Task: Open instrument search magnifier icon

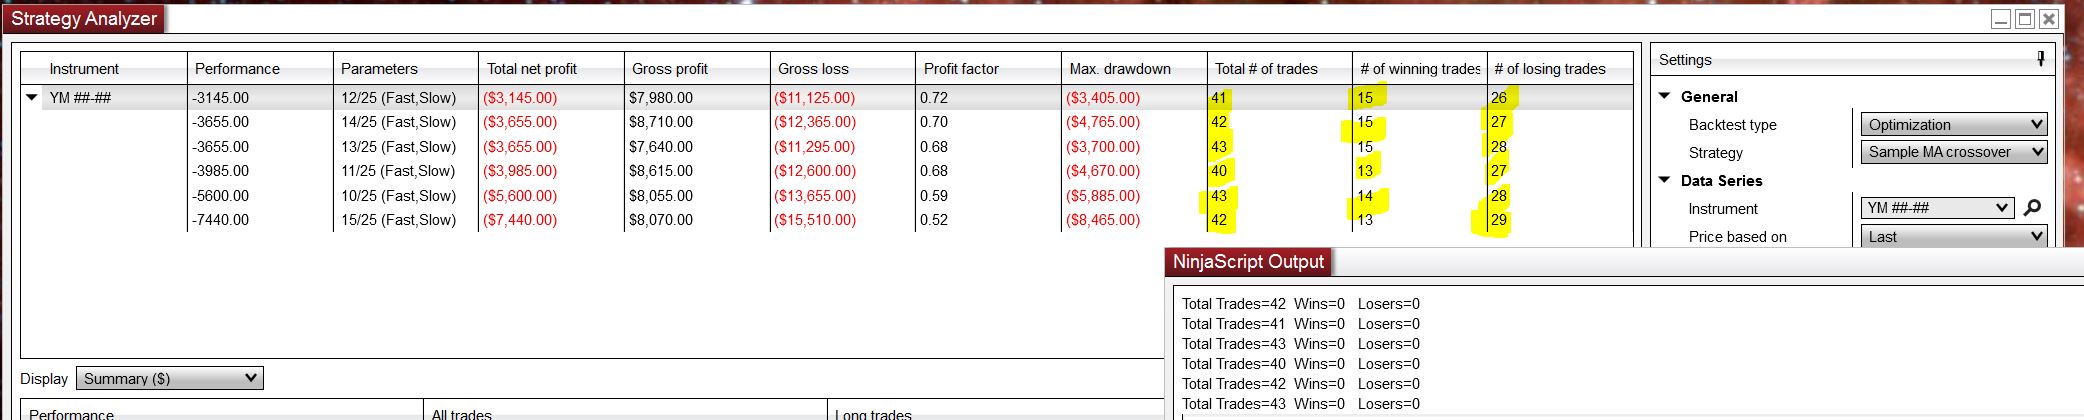Action: click(x=2032, y=208)
